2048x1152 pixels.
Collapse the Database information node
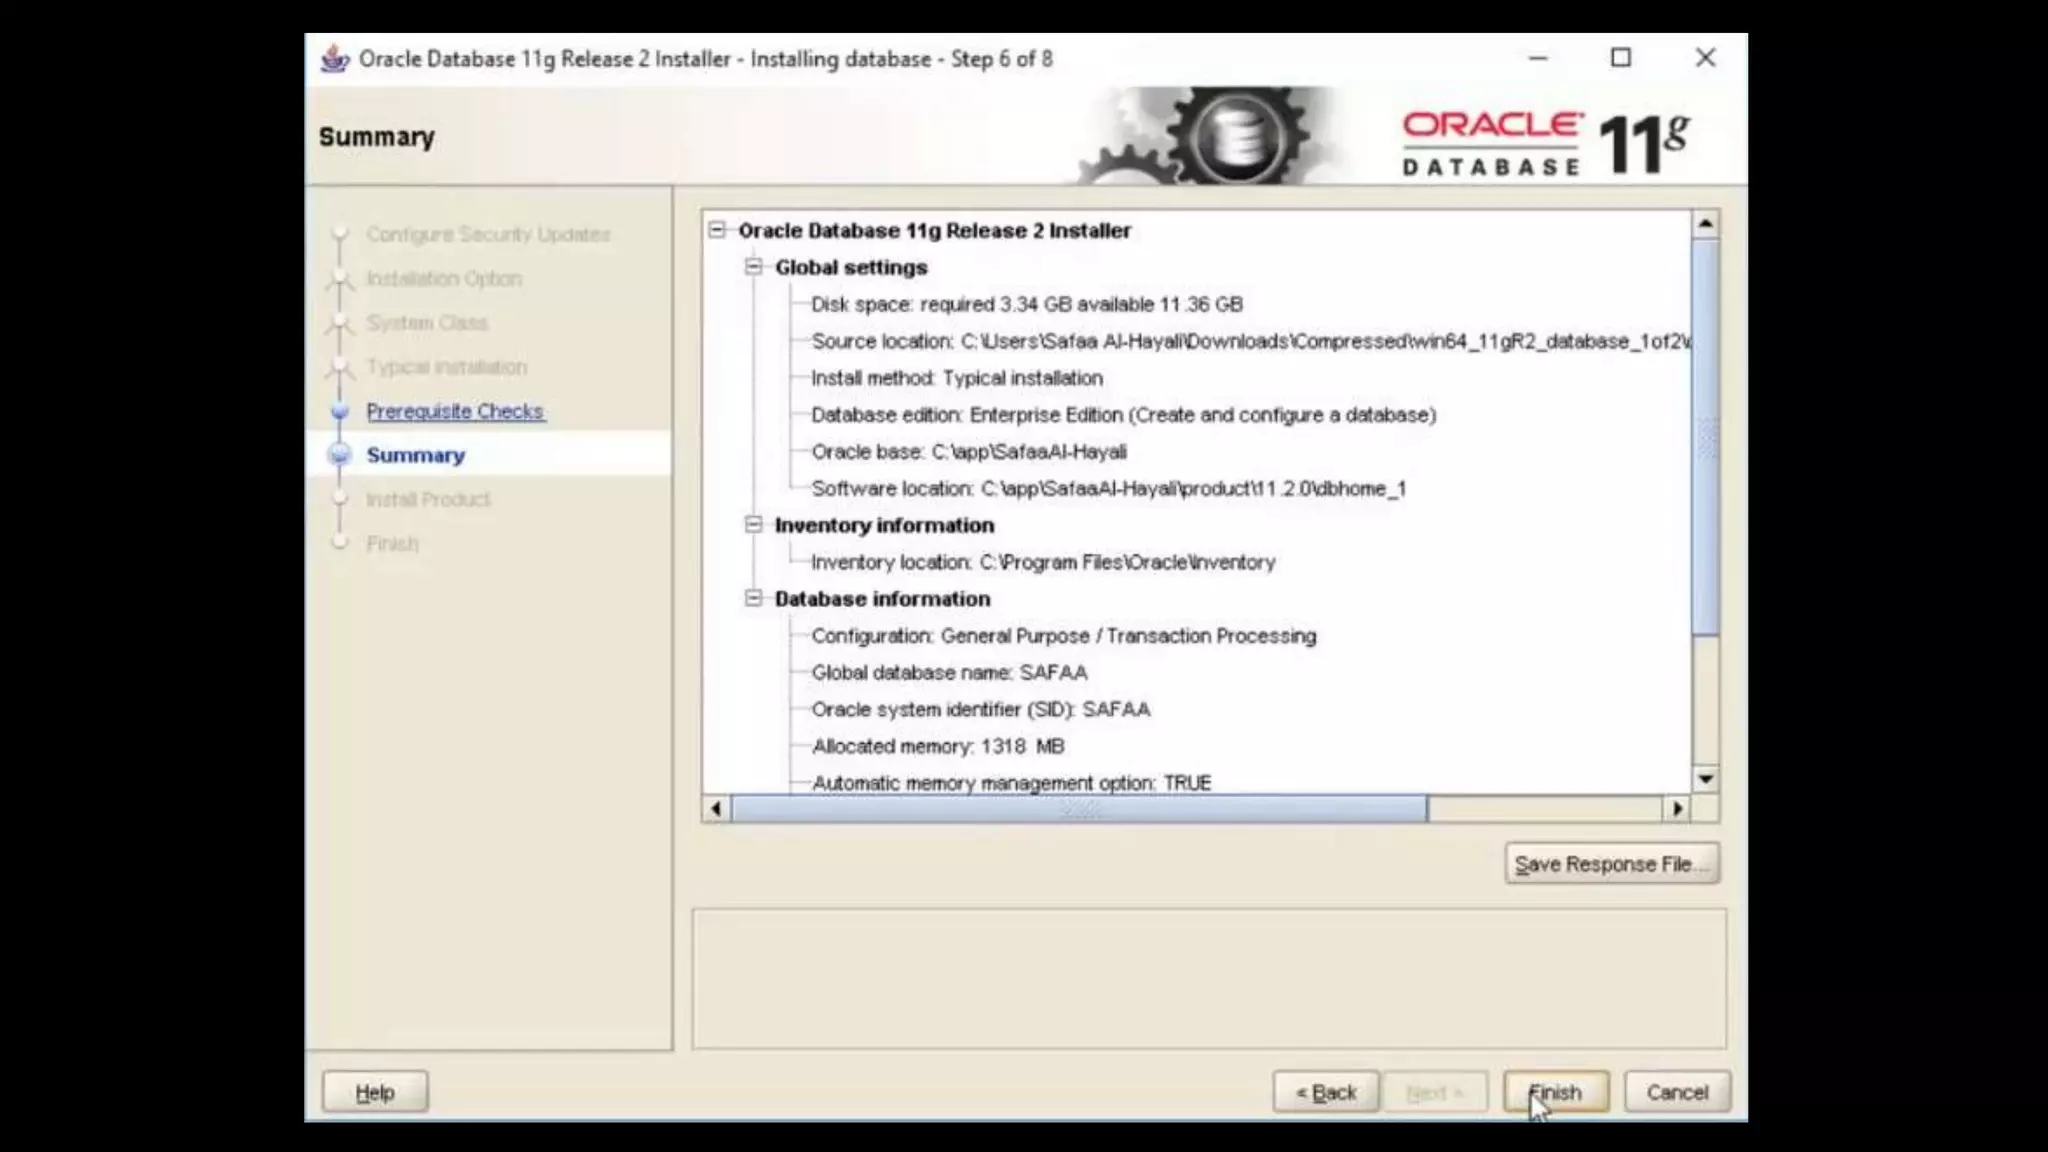coord(753,598)
